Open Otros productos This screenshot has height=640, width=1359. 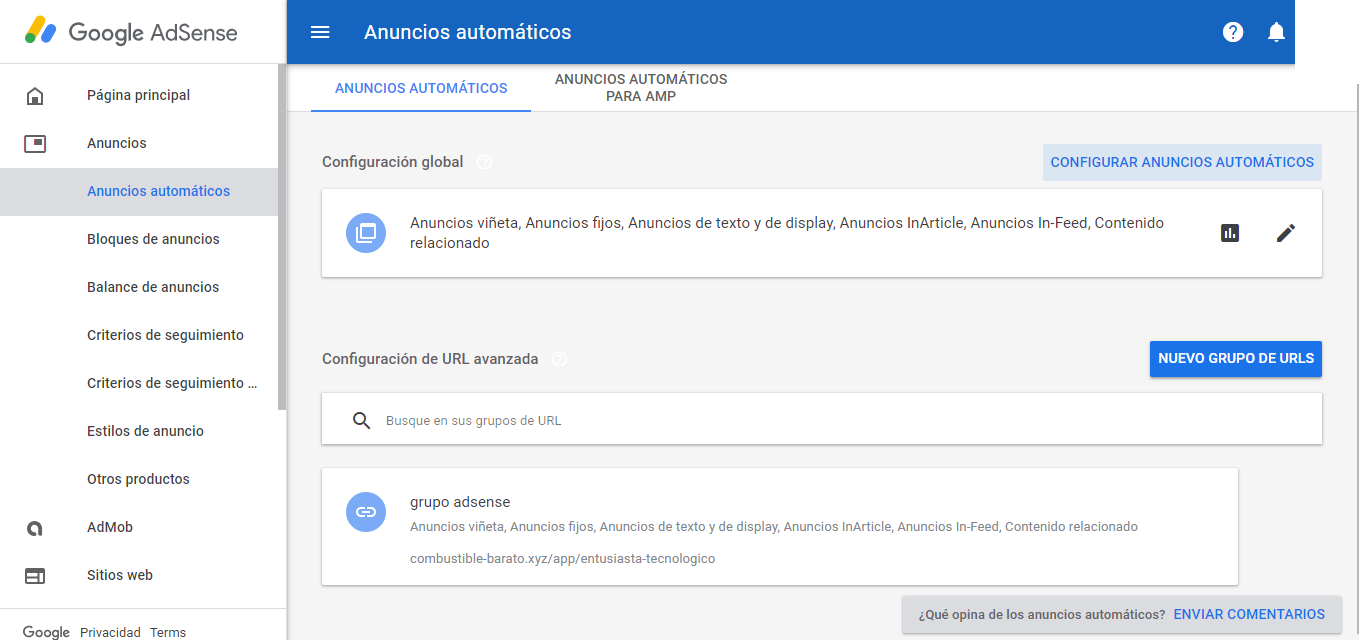click(x=139, y=480)
